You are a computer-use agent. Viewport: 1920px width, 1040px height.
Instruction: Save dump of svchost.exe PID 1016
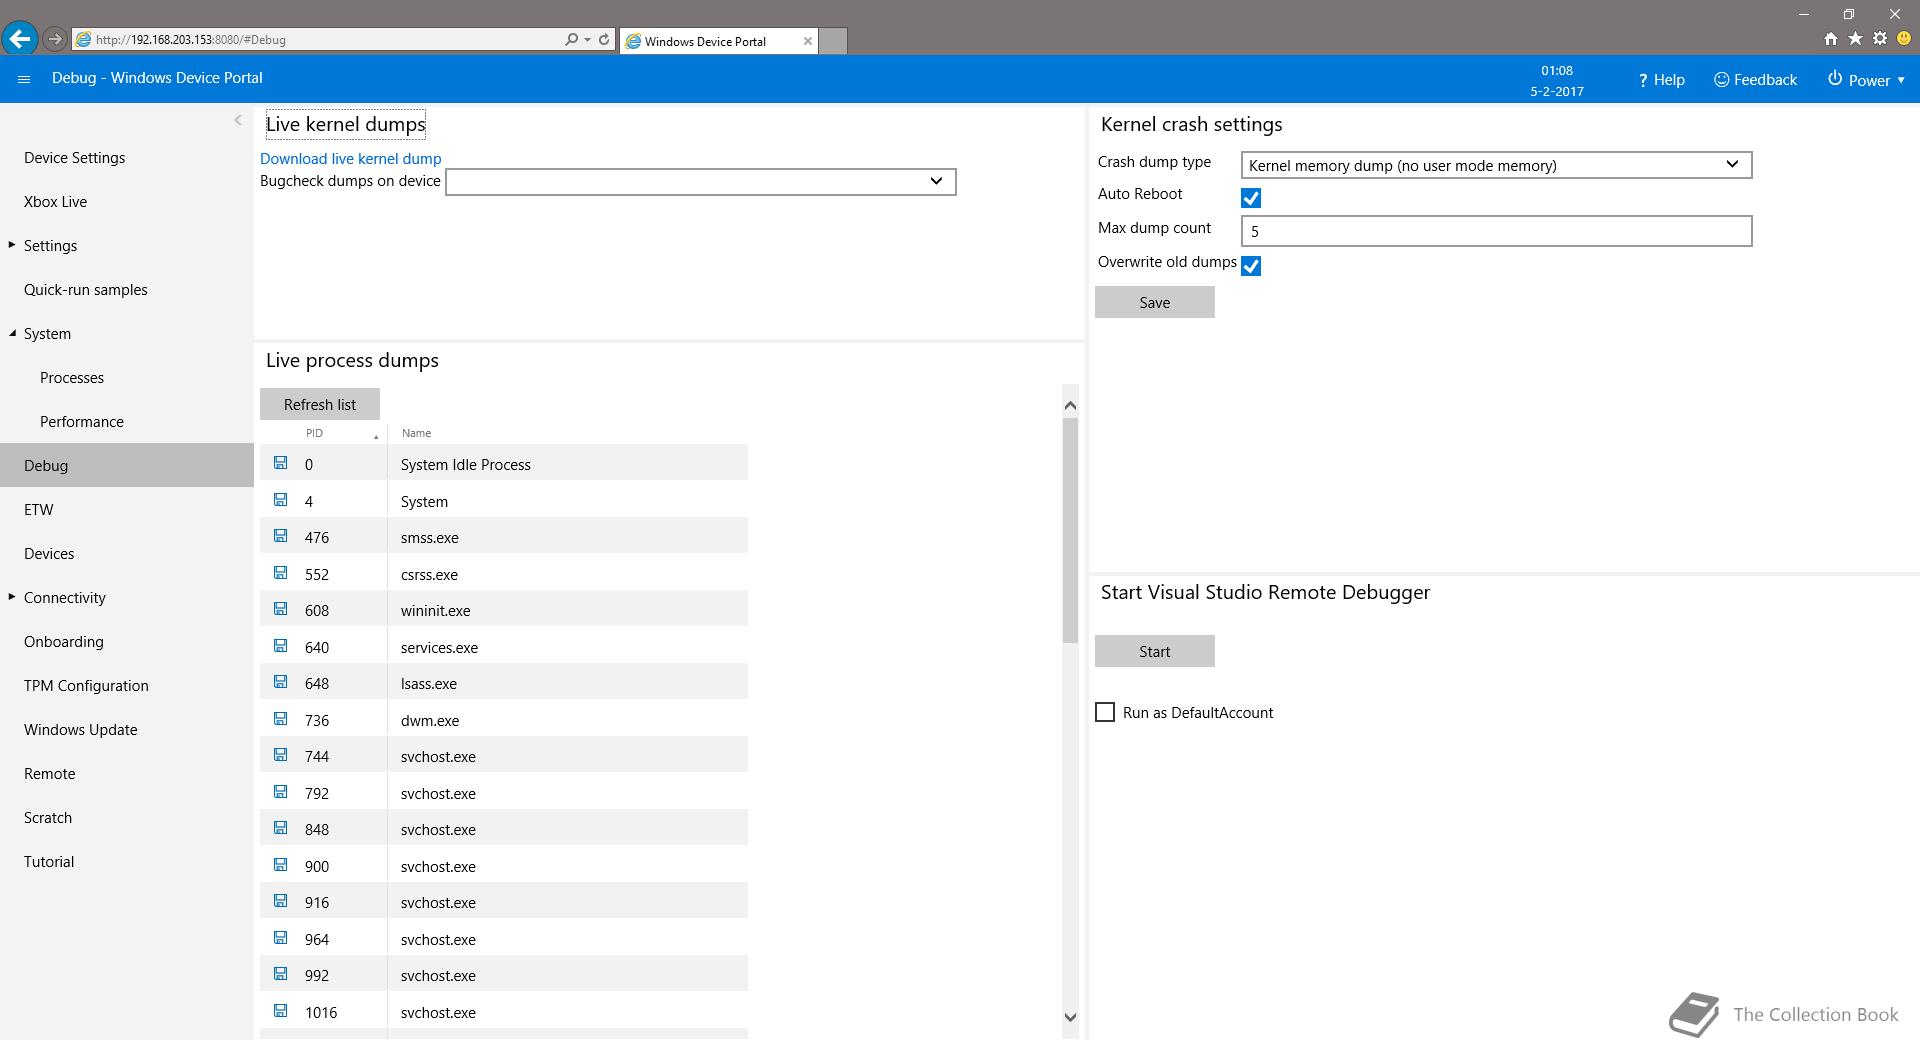click(x=281, y=1011)
